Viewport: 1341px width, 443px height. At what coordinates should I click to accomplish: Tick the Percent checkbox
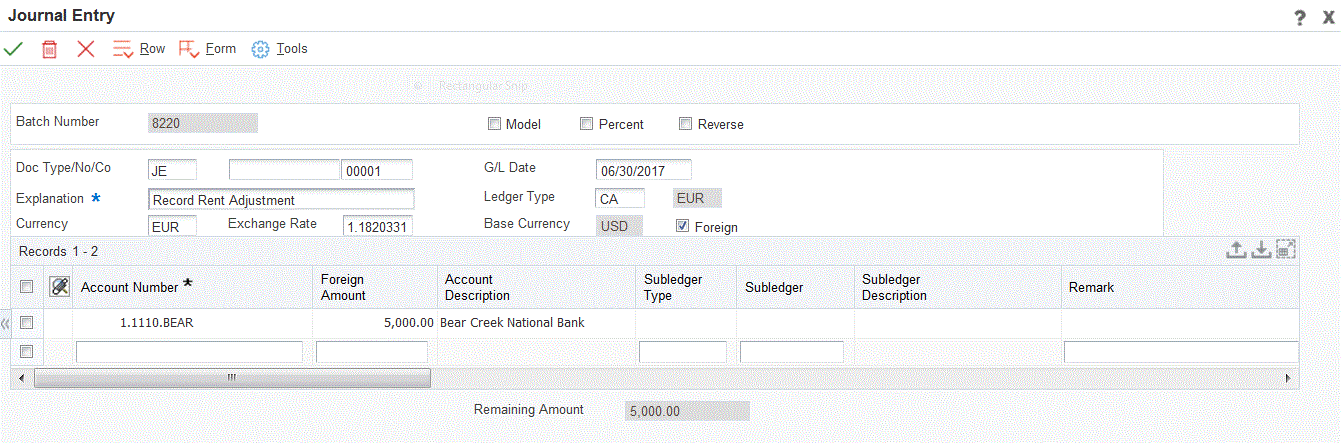[587, 125]
